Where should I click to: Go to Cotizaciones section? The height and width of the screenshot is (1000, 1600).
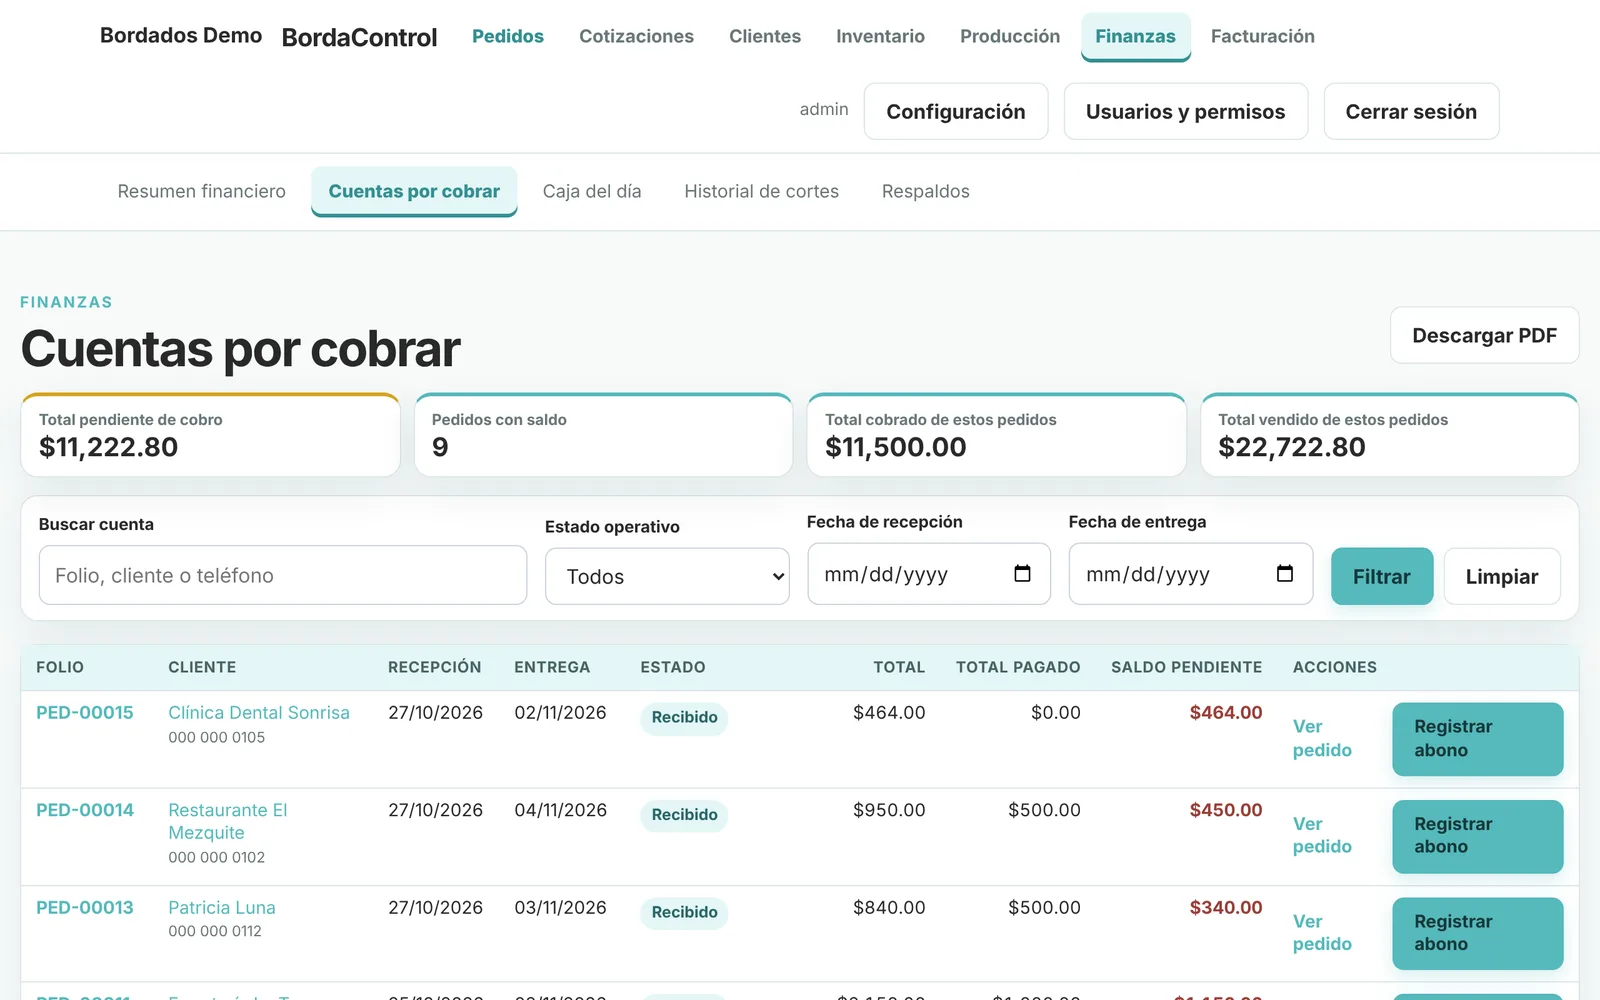point(636,36)
